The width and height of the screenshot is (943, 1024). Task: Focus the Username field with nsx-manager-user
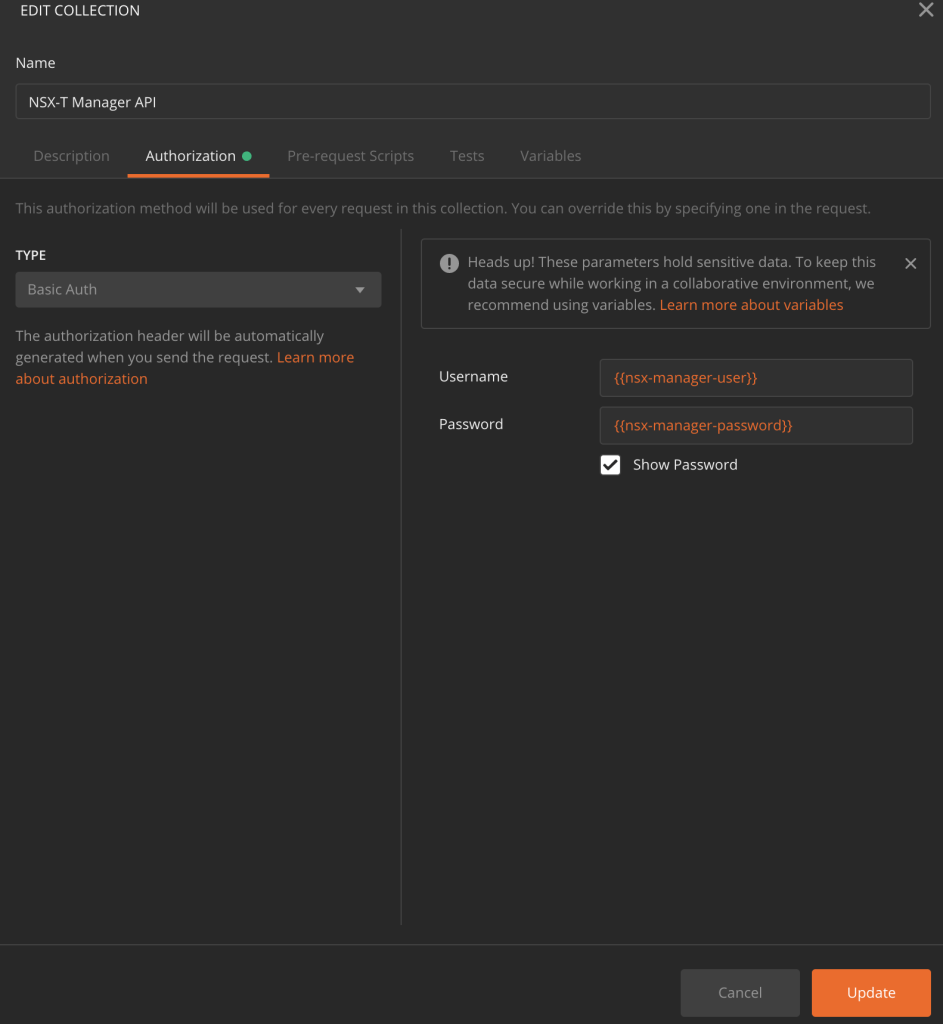pyautogui.click(x=755, y=378)
